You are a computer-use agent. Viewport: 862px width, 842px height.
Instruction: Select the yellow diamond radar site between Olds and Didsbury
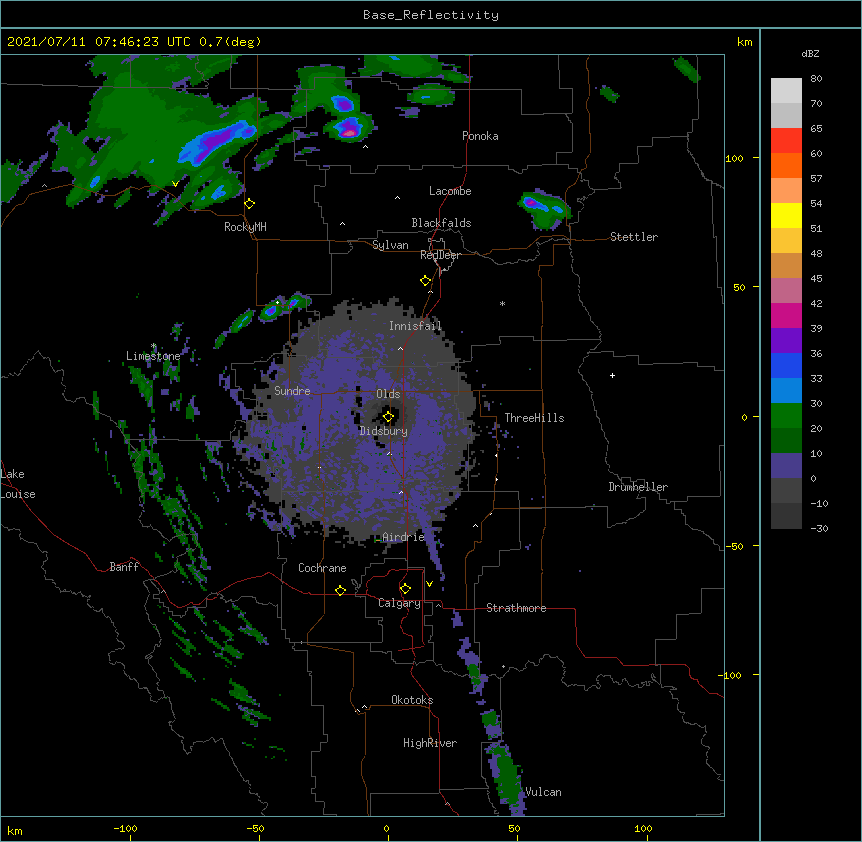pos(389,416)
